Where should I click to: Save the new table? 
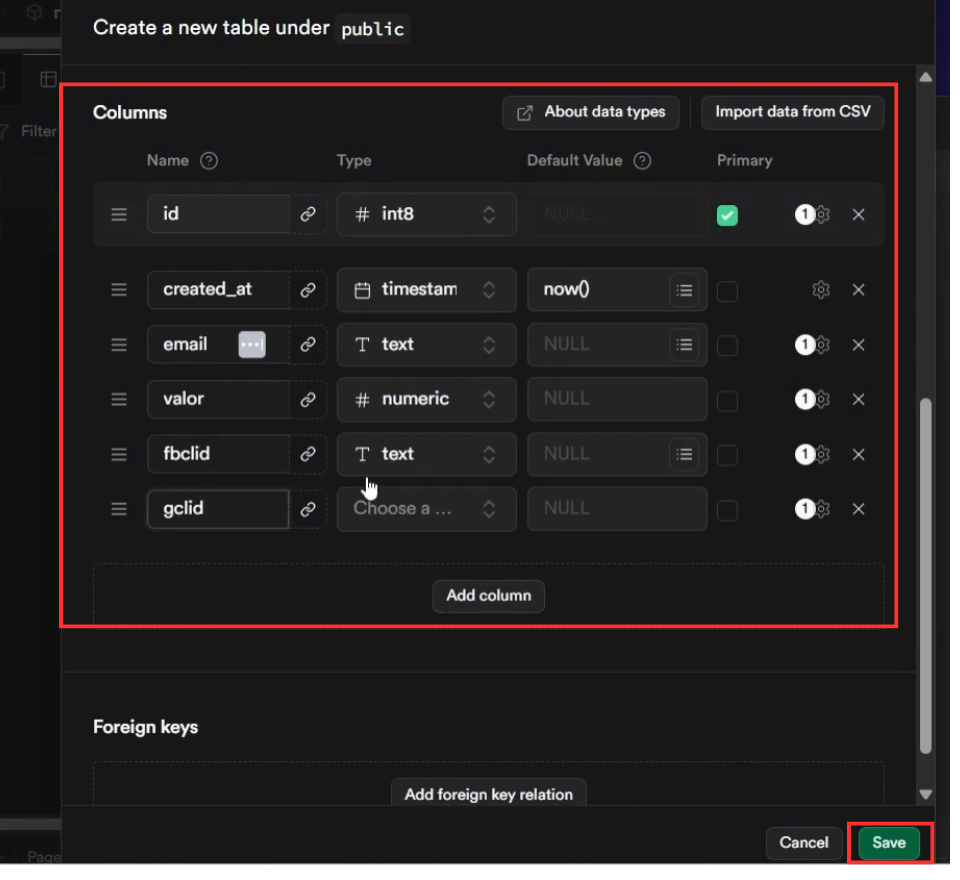(x=888, y=843)
